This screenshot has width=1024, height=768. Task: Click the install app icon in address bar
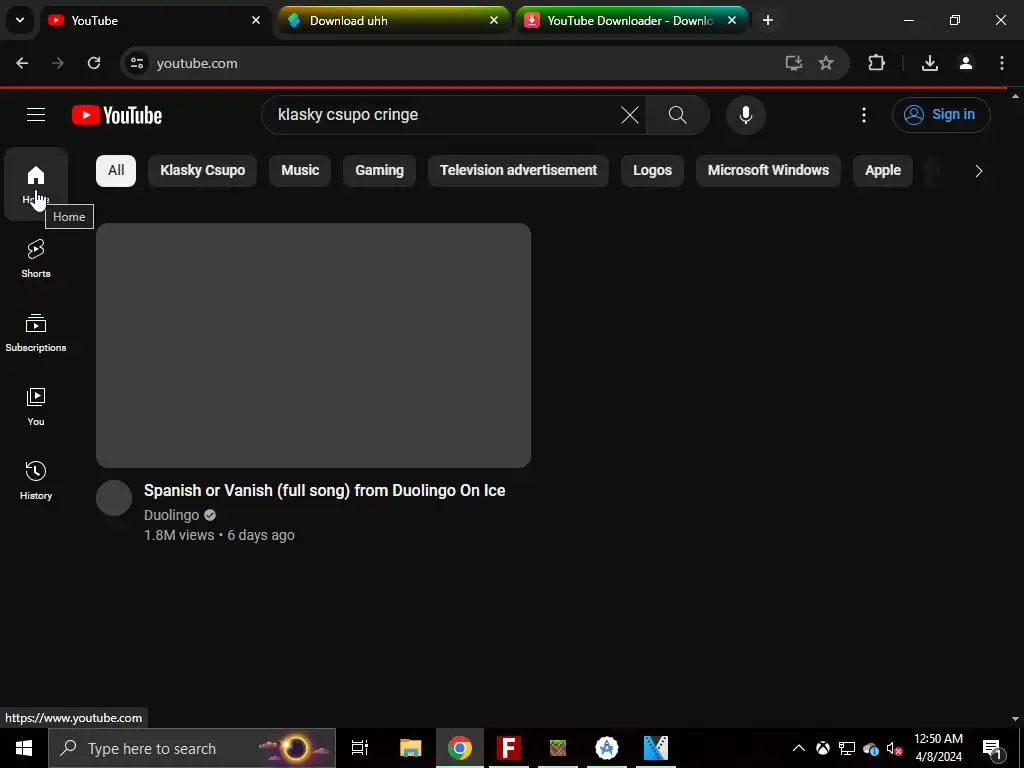(793, 63)
